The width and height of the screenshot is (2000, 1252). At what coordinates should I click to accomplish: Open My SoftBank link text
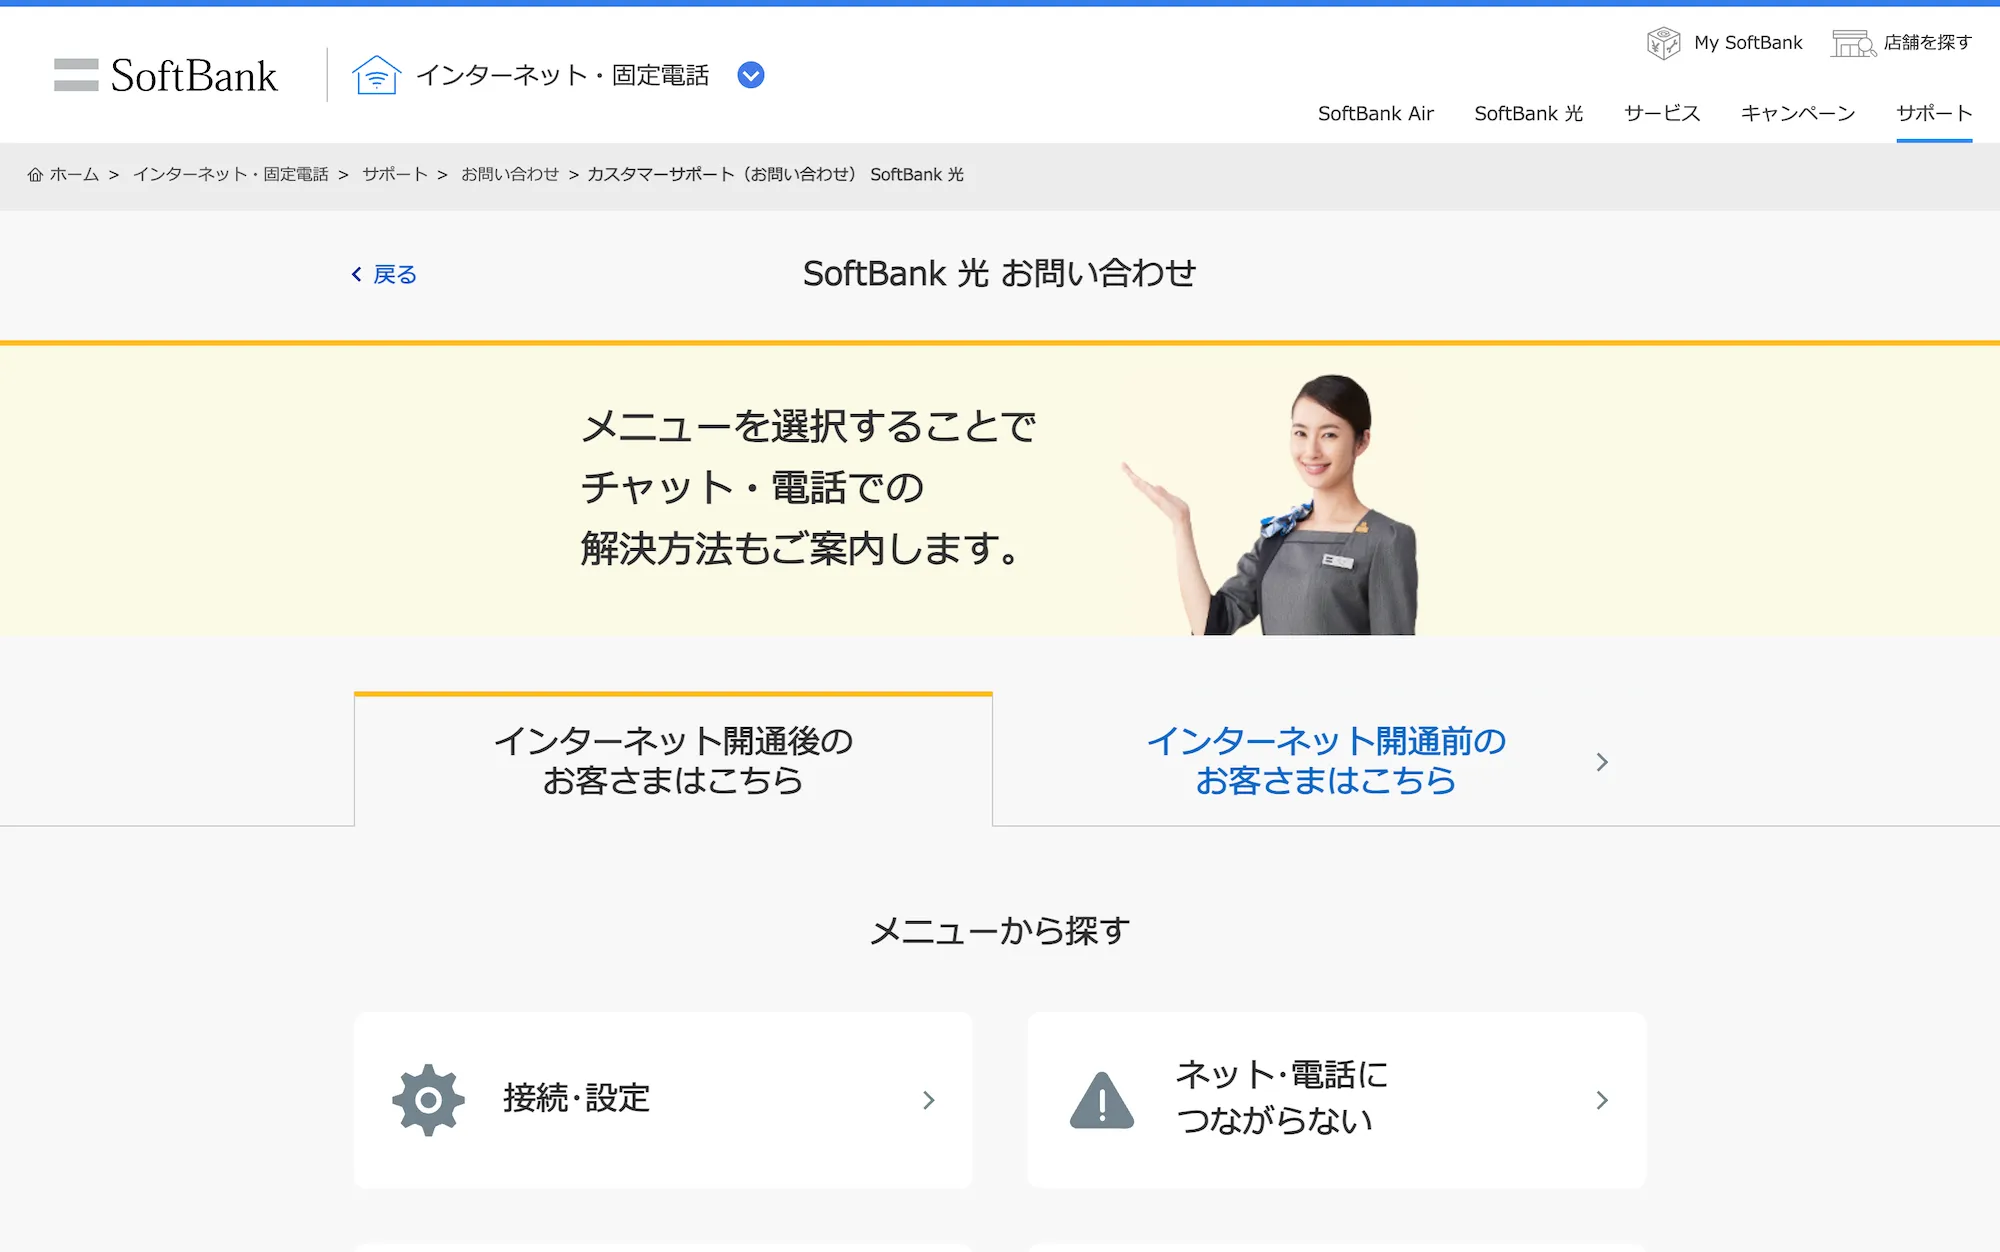(1748, 43)
